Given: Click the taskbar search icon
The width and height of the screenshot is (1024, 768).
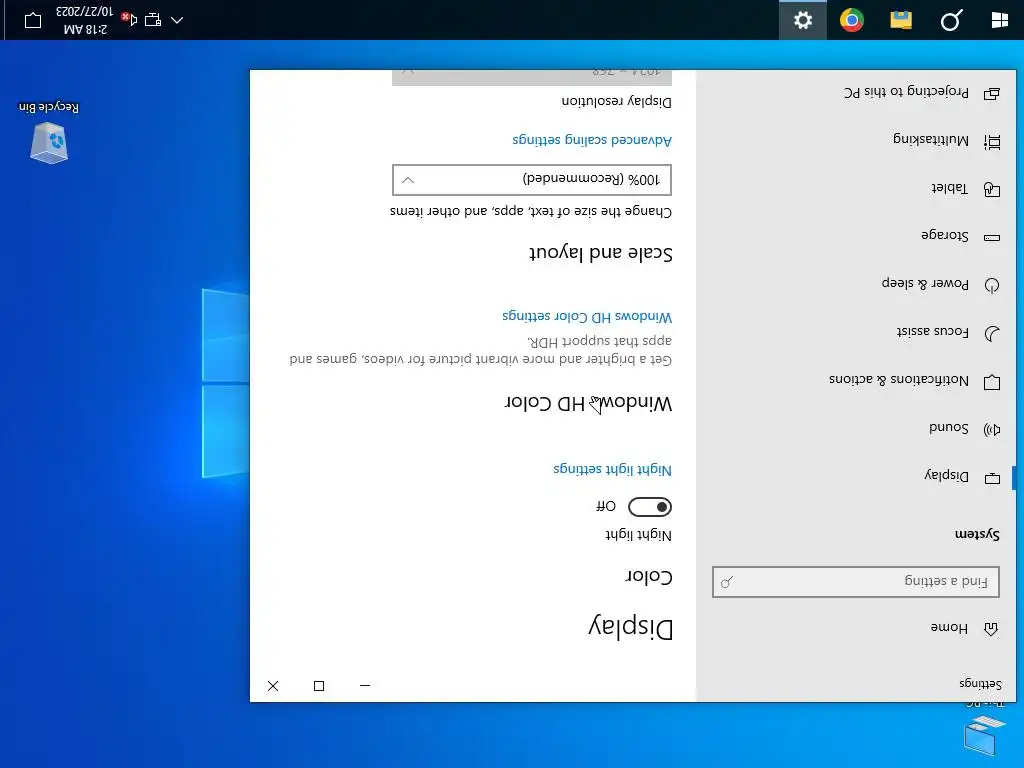Looking at the screenshot, I should 951,20.
